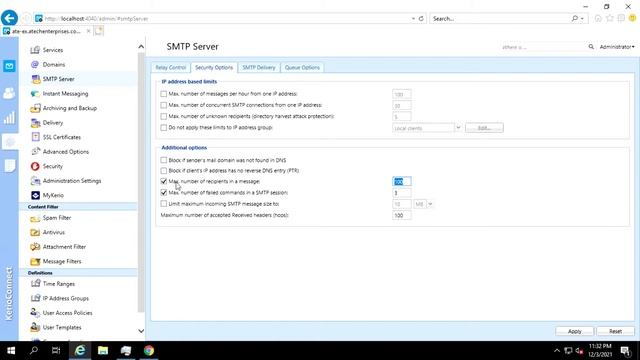This screenshot has height=360, width=640.
Task: Toggle do not apply limits to IP group
Action: click(x=164, y=128)
